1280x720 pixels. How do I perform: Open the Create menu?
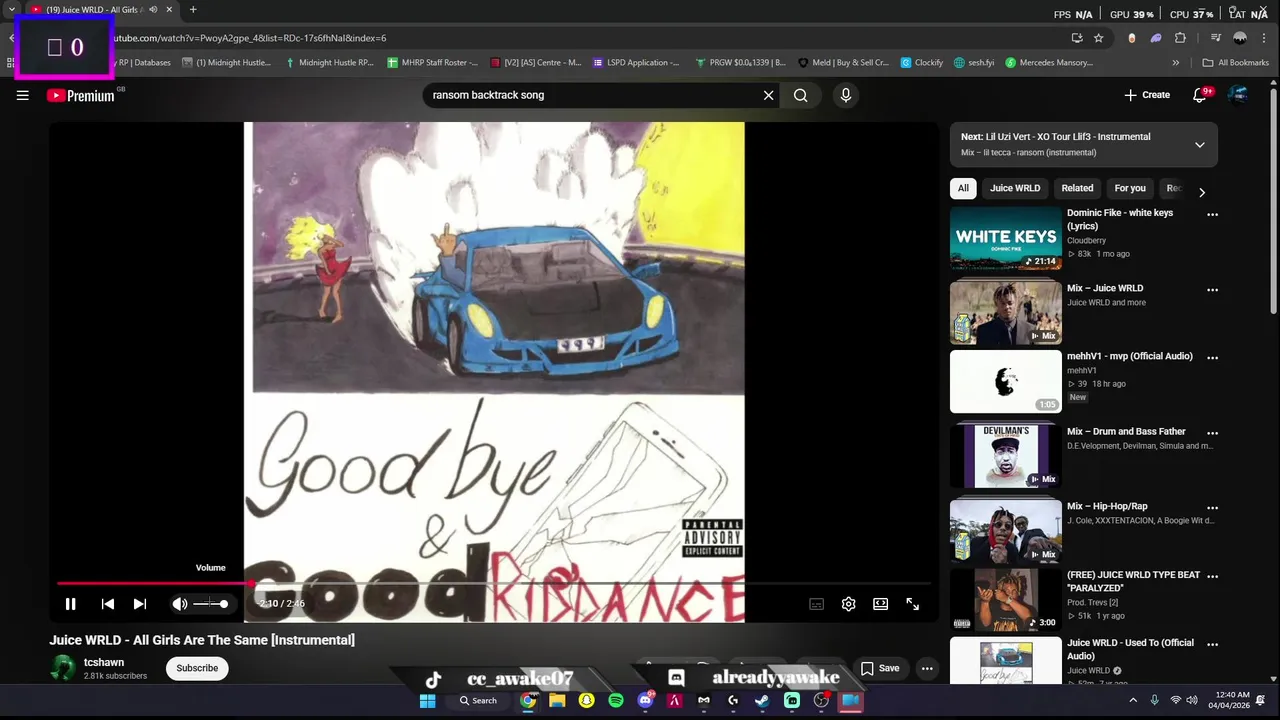pos(1147,95)
